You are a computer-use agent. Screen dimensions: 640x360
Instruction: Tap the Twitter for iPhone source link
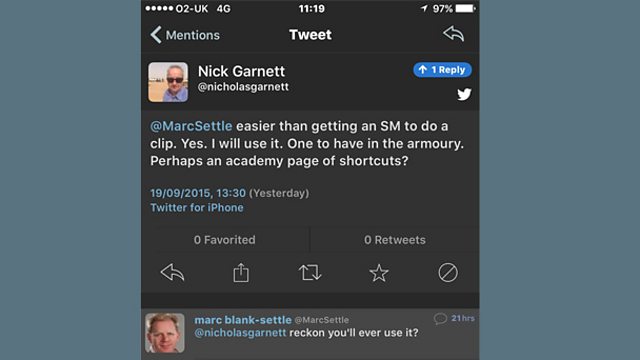pyautogui.click(x=197, y=207)
